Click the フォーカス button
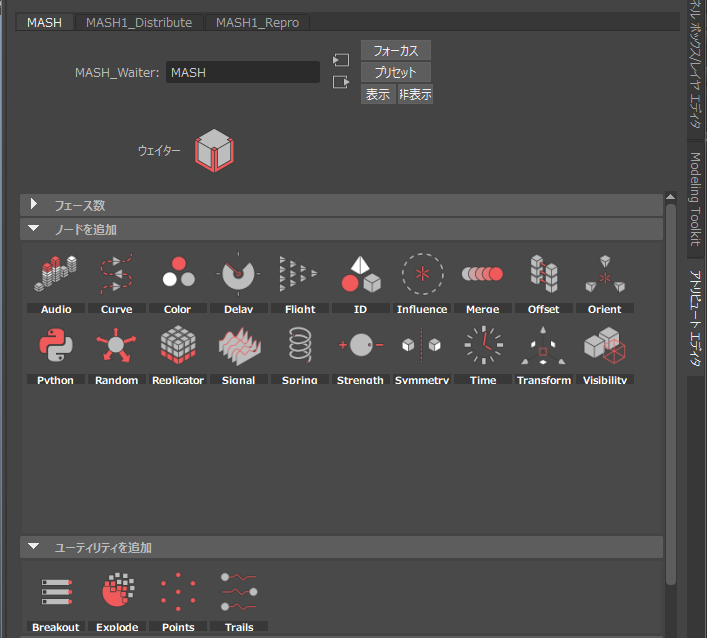The height and width of the screenshot is (638, 707). (x=396, y=50)
